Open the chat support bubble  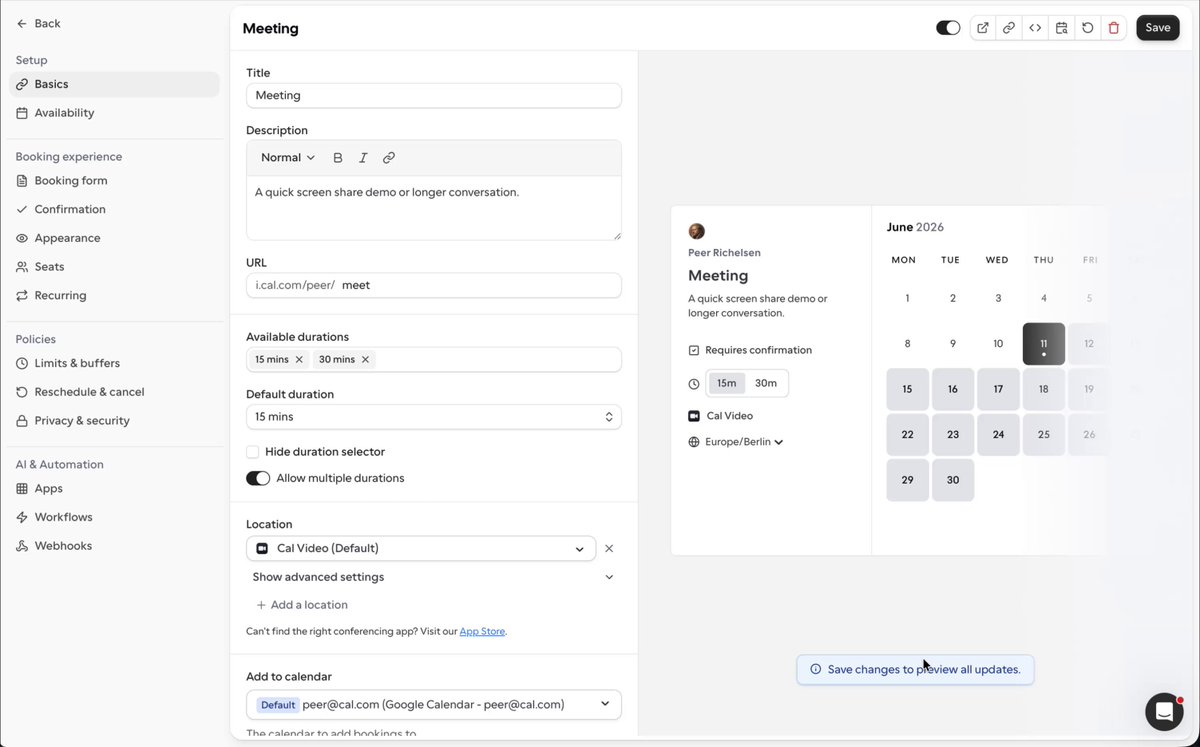pyautogui.click(x=1164, y=711)
